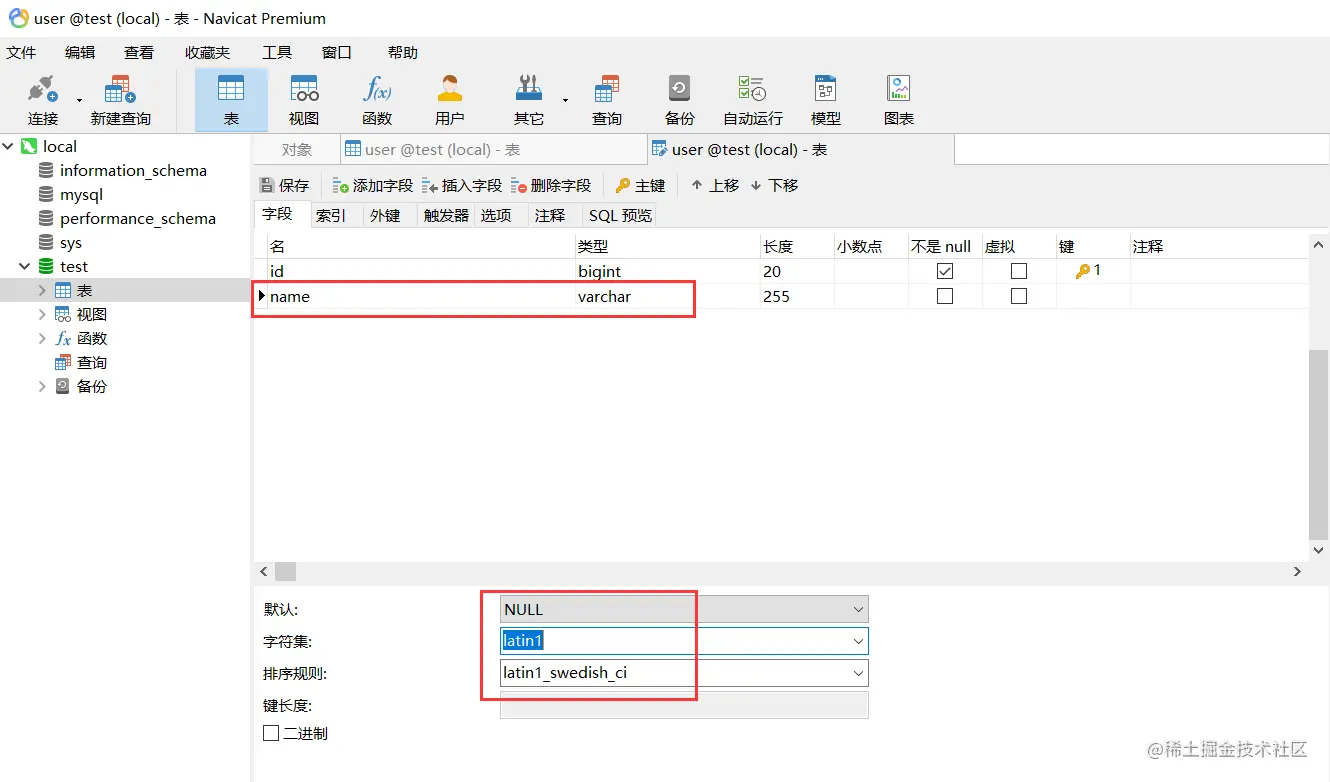Click the 保存 save button

285,185
